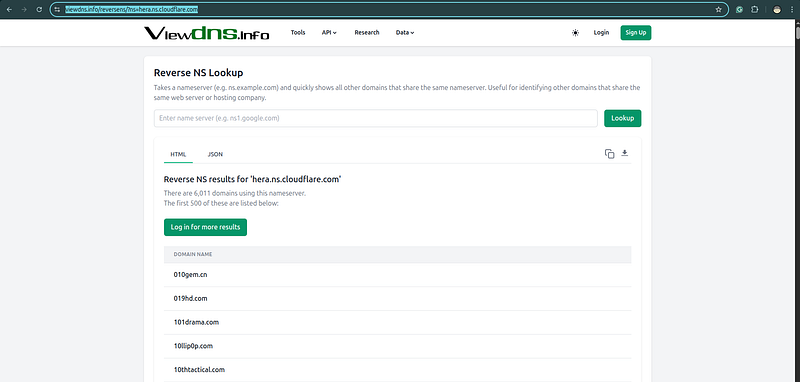Click the Reverse NS results heading text
800x382 pixels.
tap(252, 180)
